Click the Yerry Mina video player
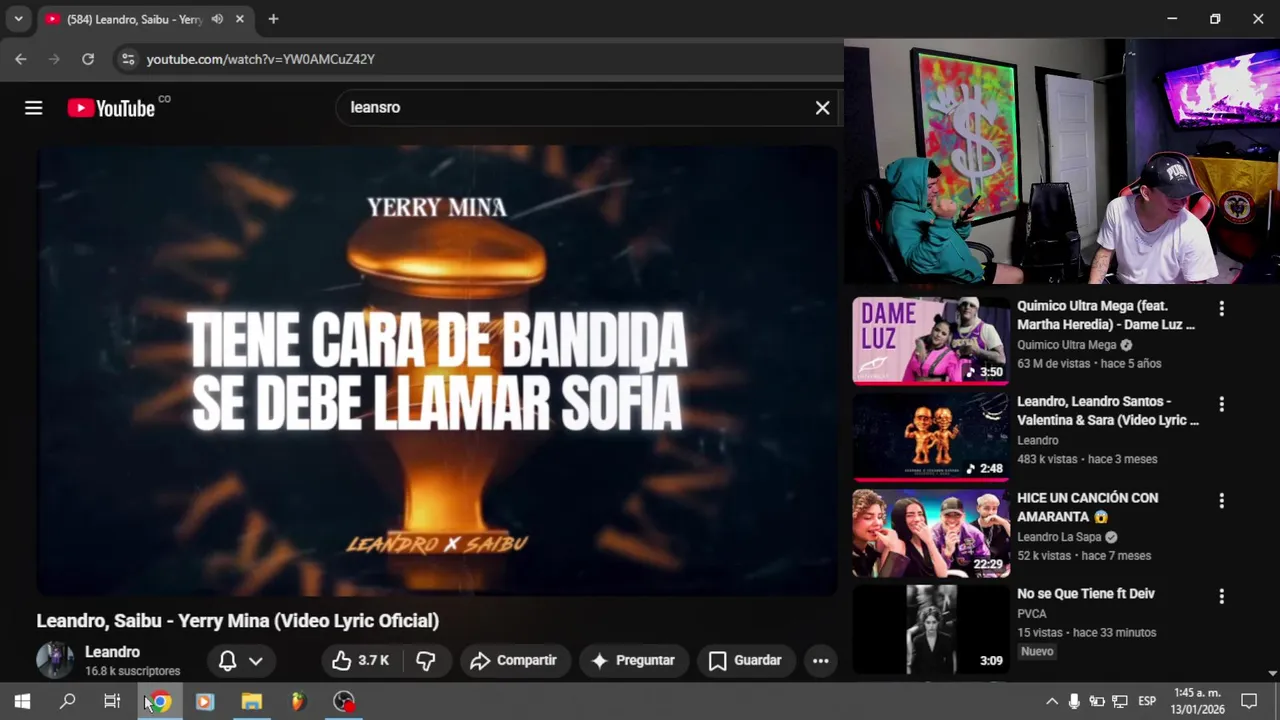This screenshot has height=720, width=1280. (x=437, y=370)
